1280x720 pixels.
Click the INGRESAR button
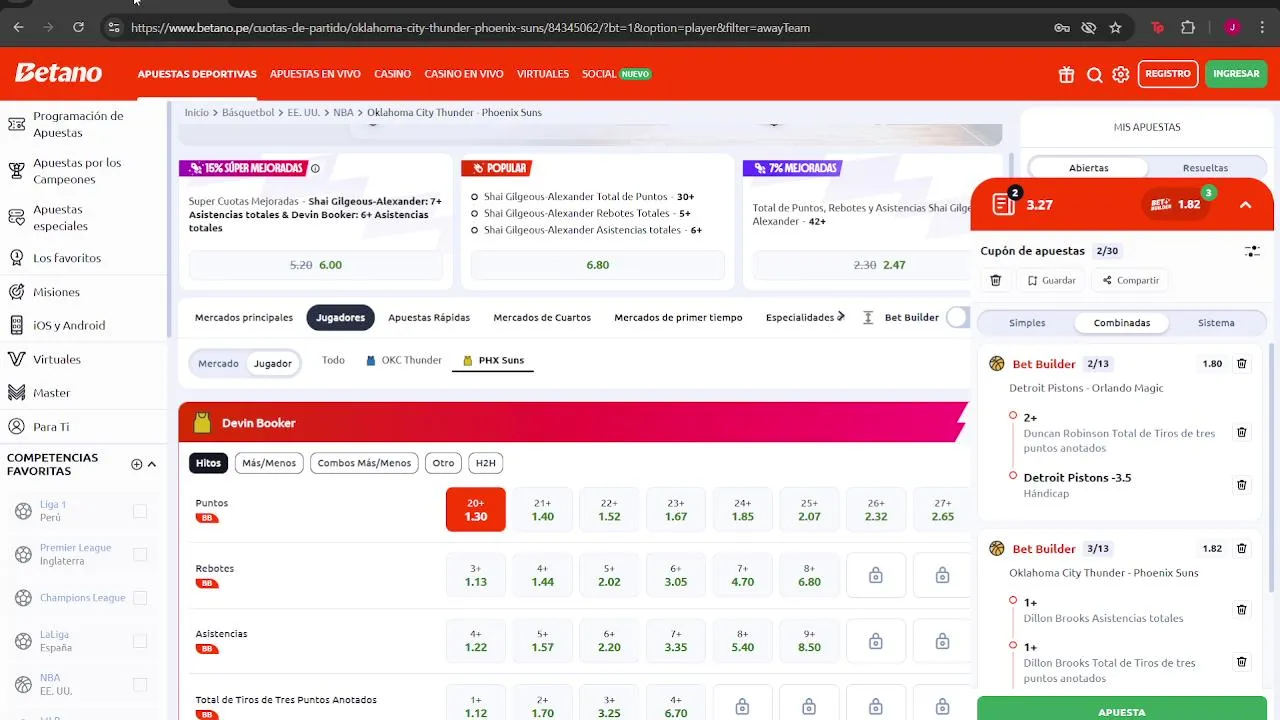coord(1236,74)
